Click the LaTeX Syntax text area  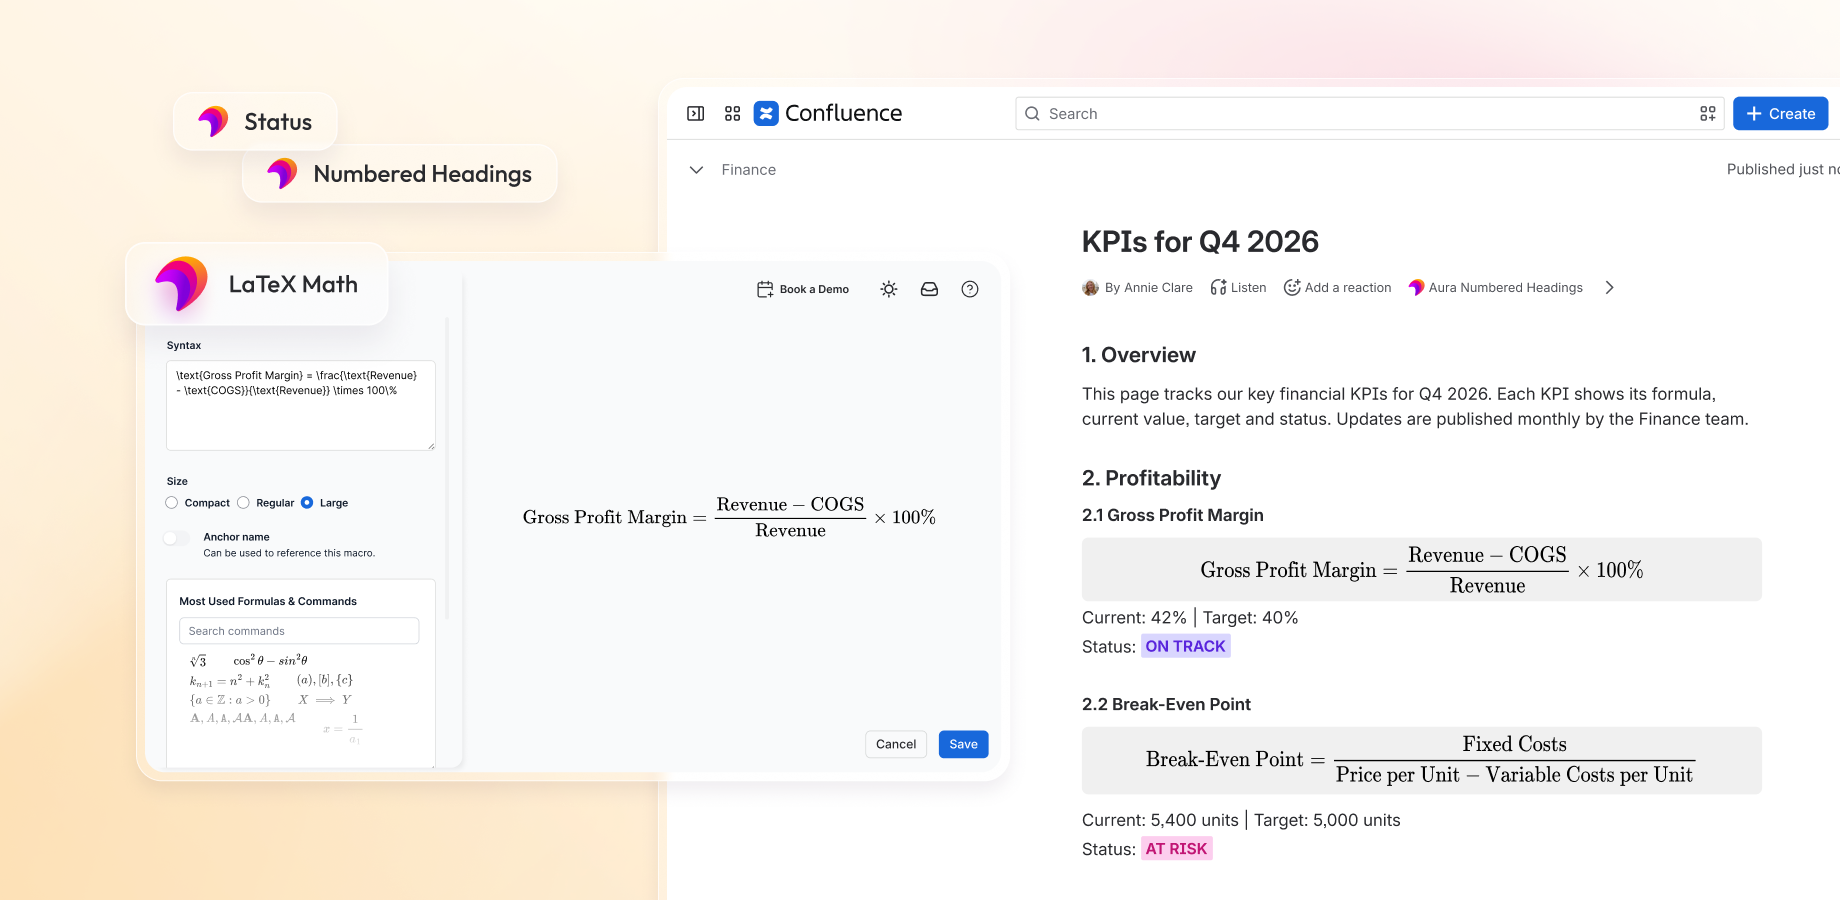pos(301,405)
